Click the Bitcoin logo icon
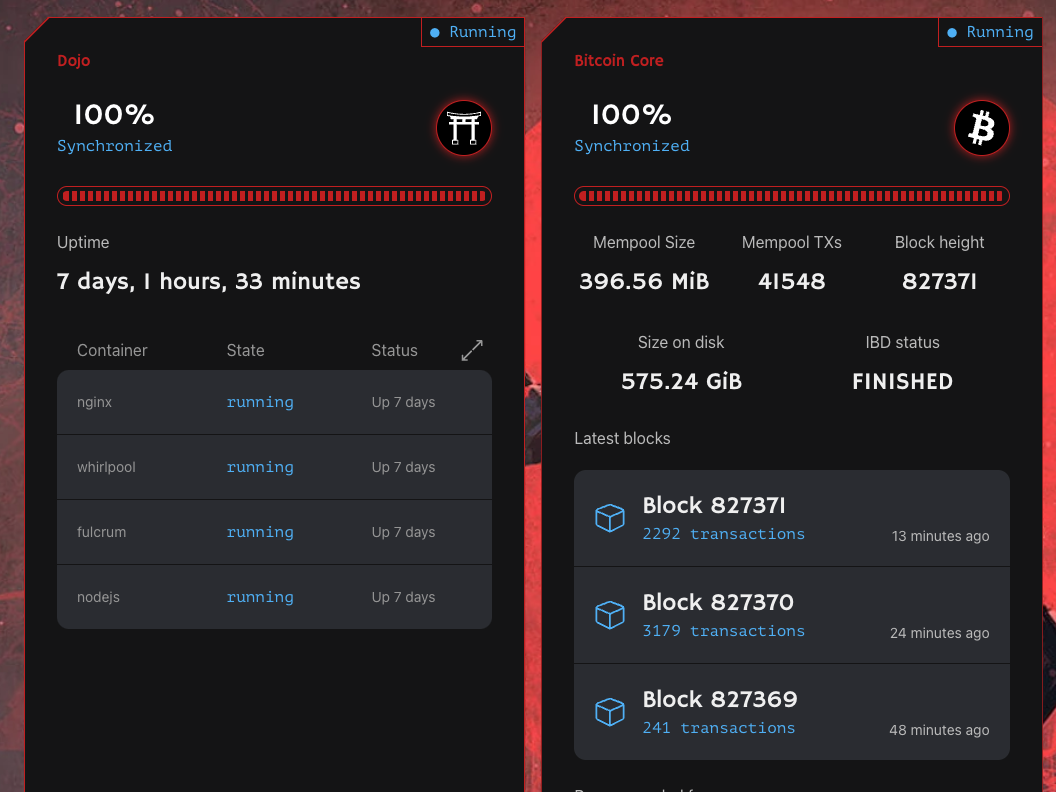 [981, 128]
